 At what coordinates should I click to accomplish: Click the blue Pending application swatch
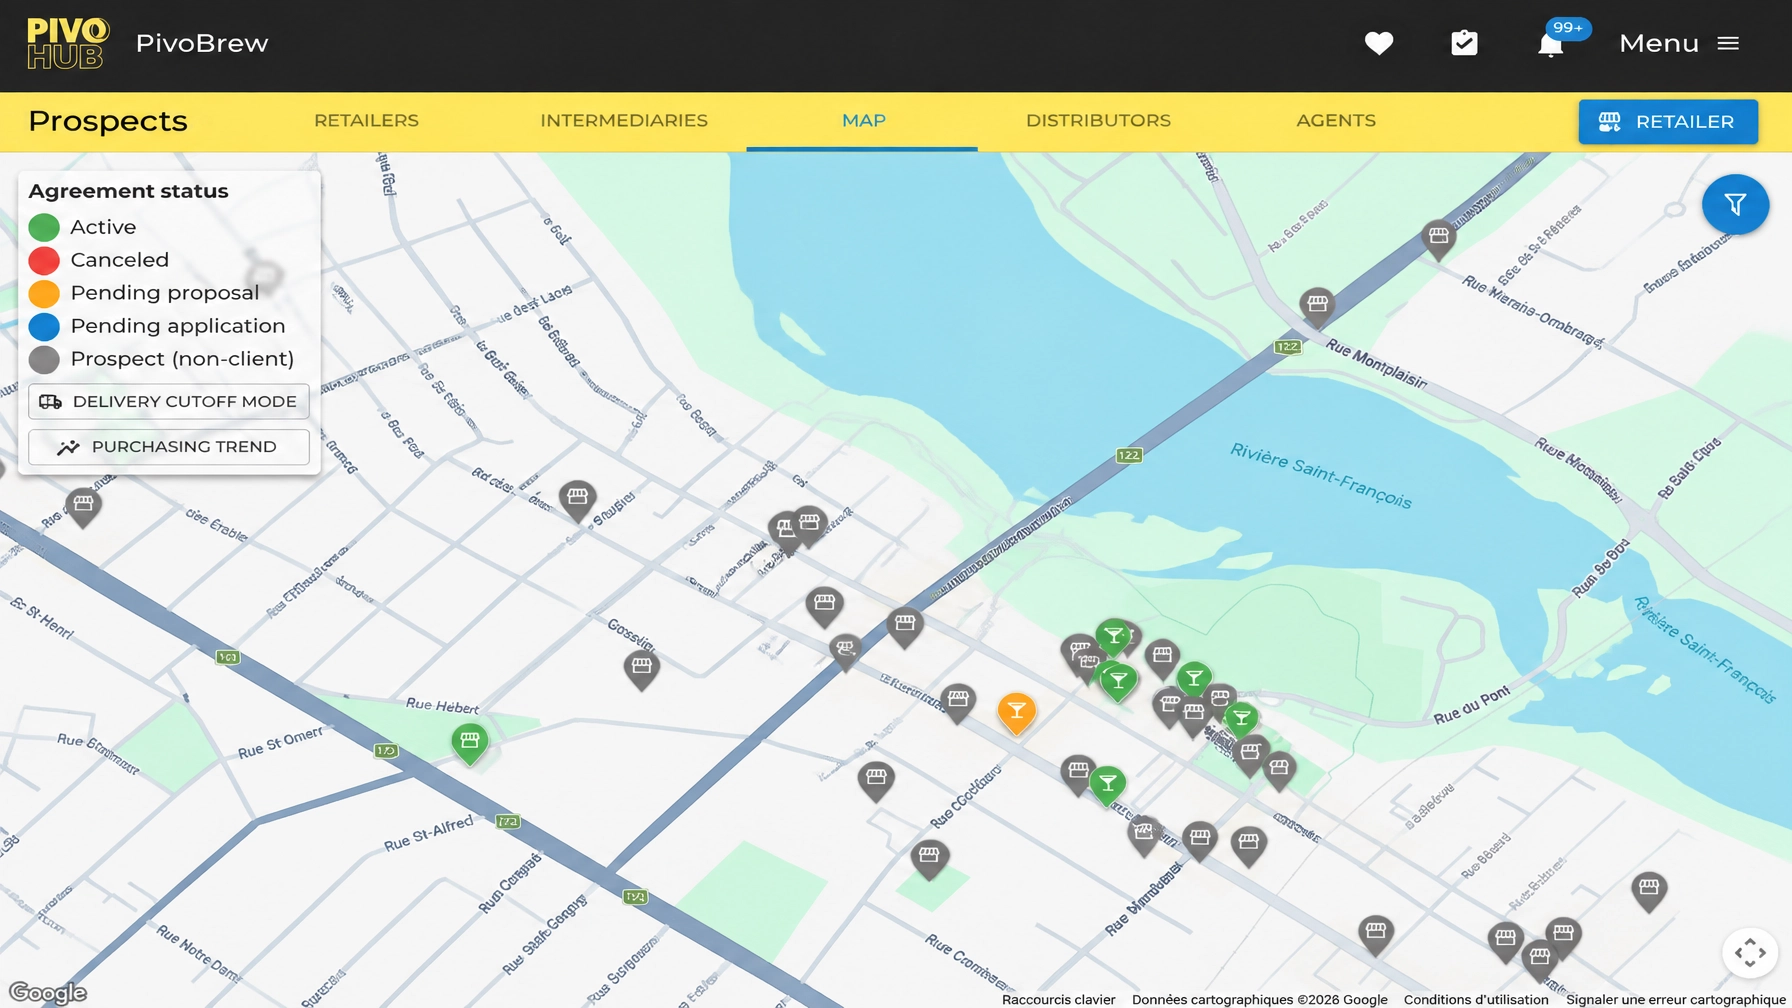(44, 327)
